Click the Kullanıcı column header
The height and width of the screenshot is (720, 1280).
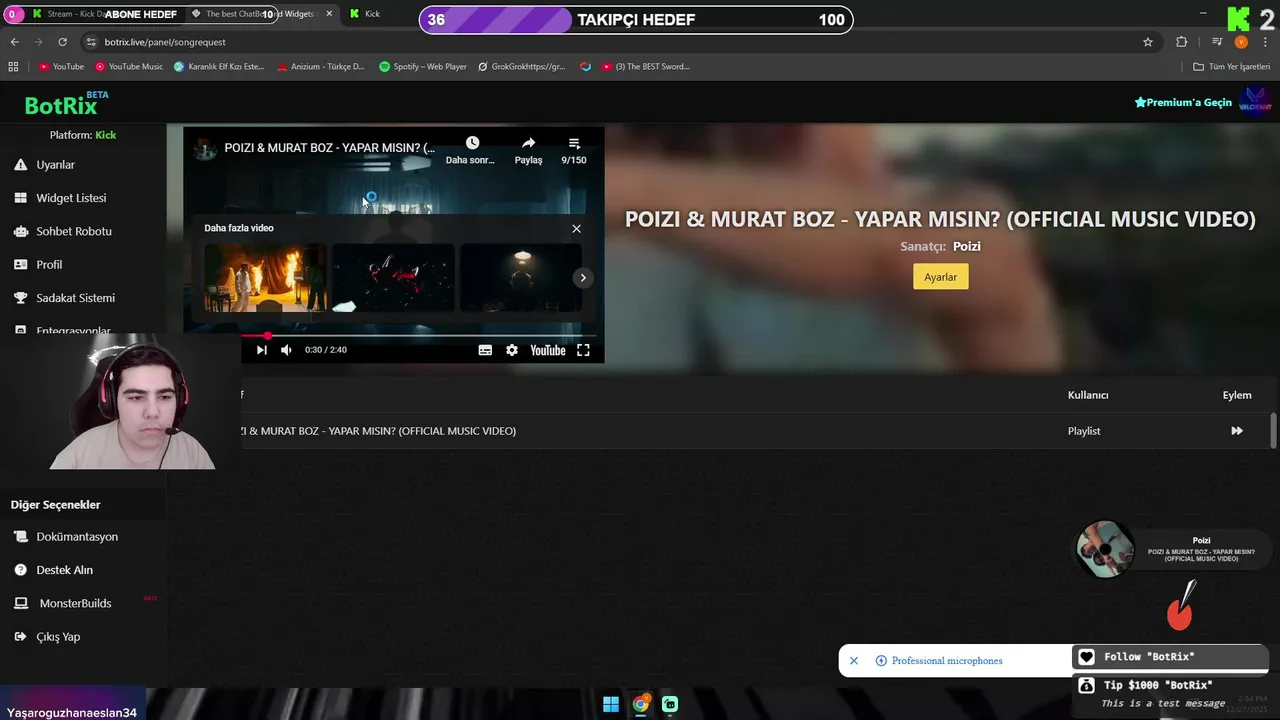[1088, 395]
